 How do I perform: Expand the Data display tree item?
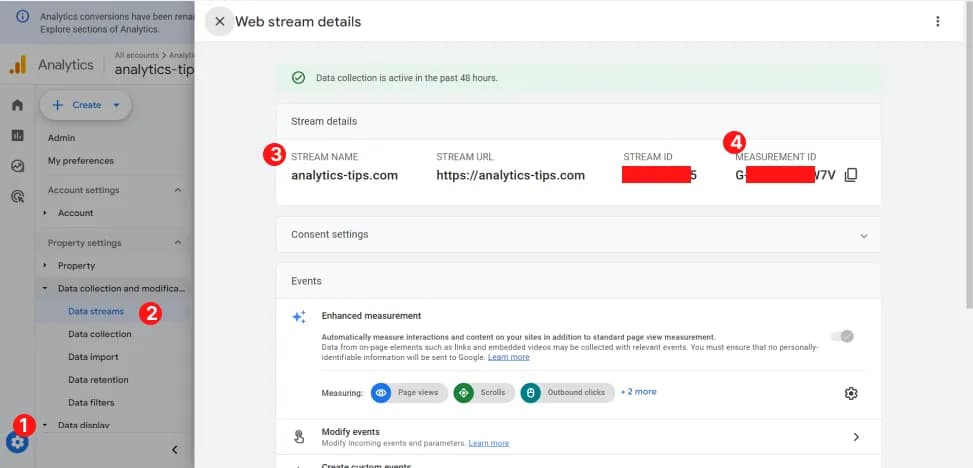click(45, 425)
